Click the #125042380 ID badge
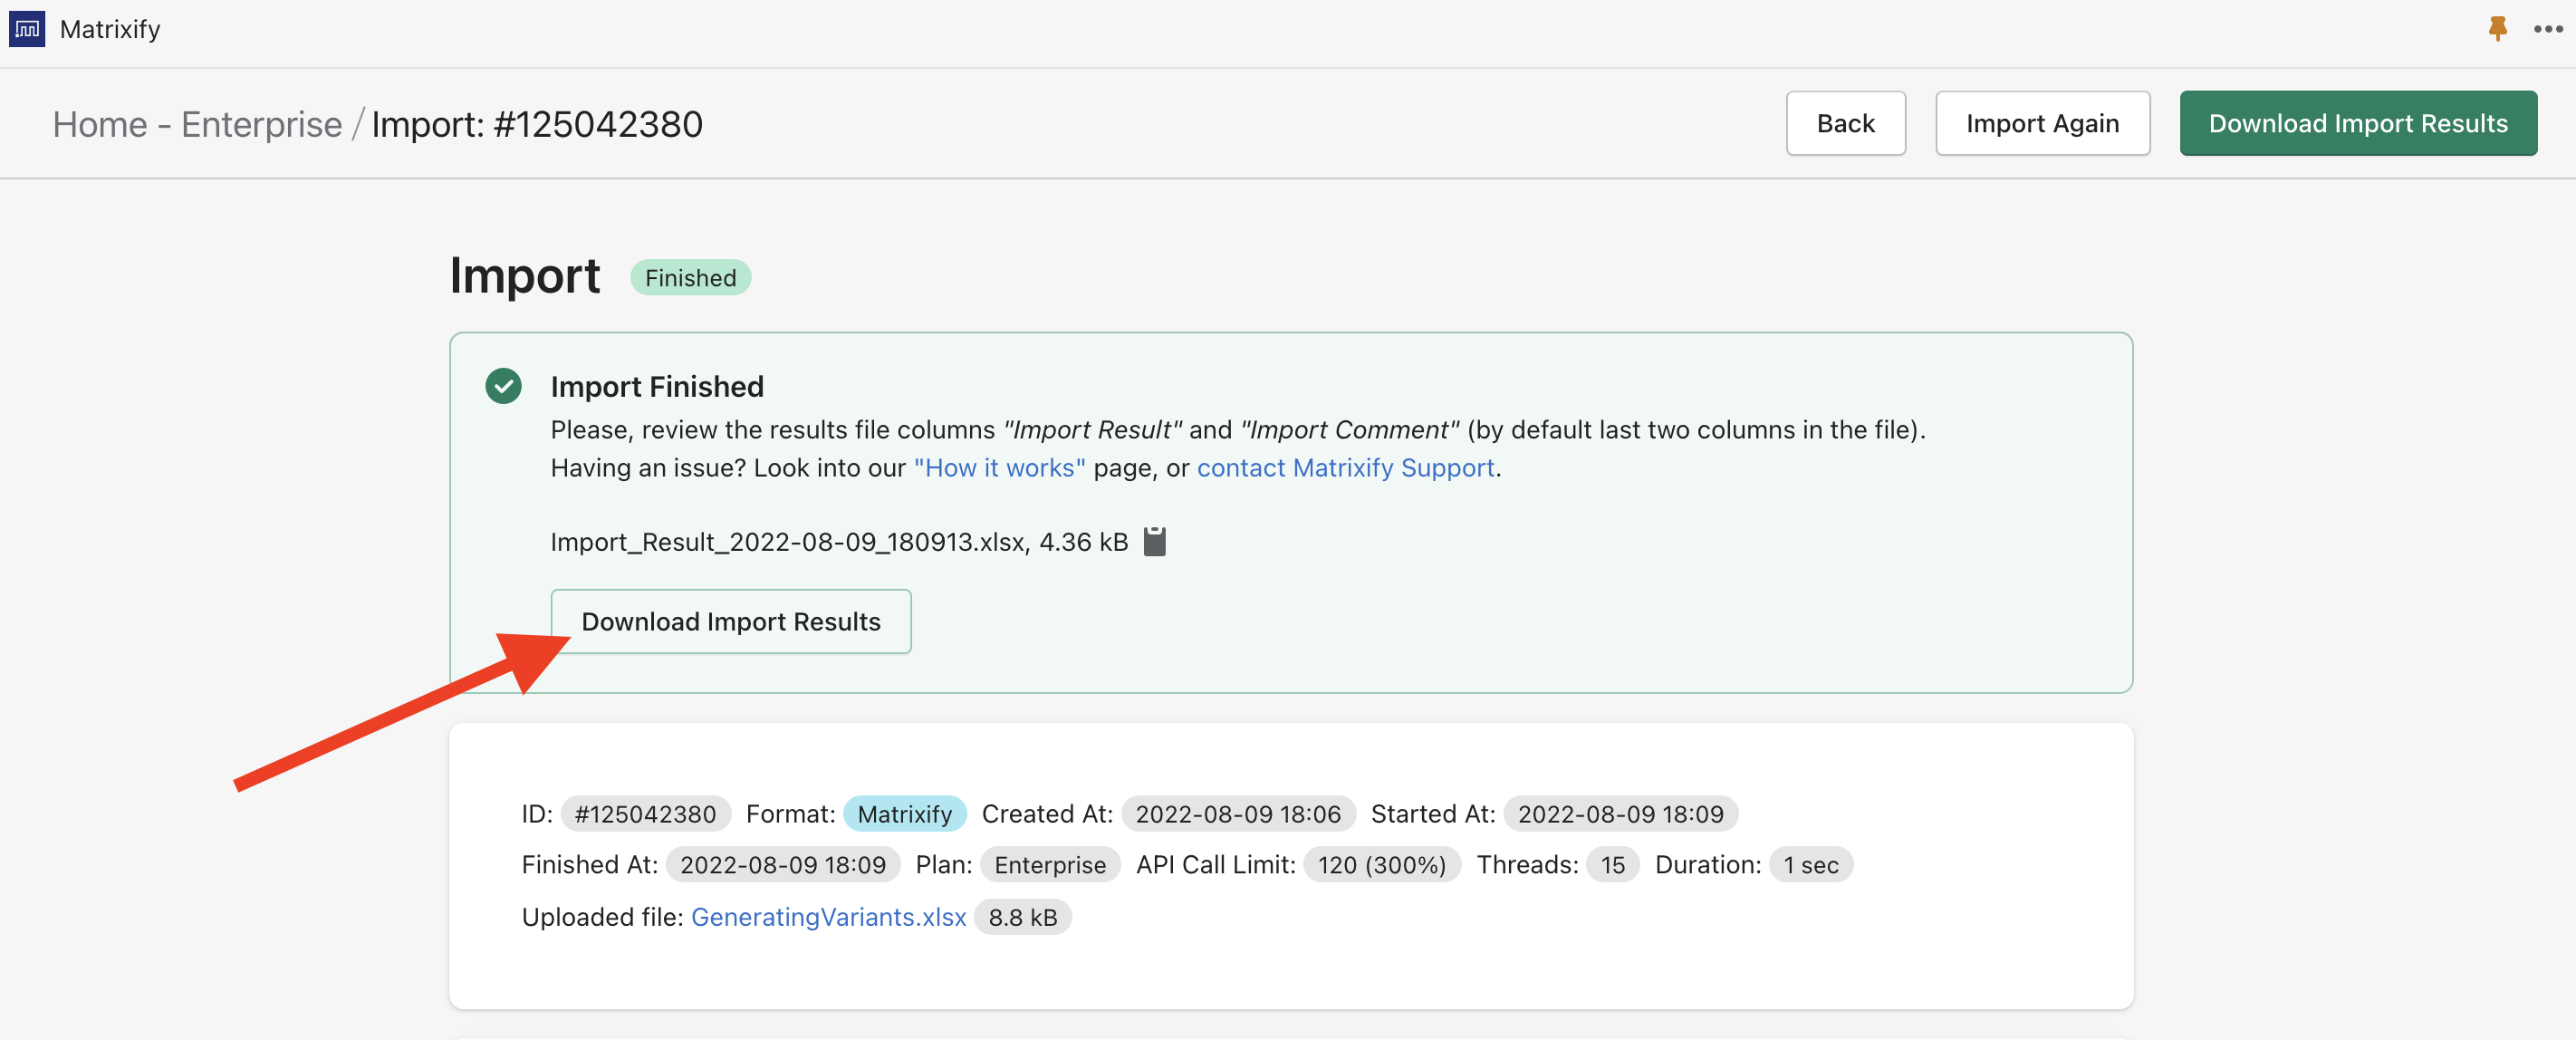Image resolution: width=2576 pixels, height=1040 pixels. [645, 813]
